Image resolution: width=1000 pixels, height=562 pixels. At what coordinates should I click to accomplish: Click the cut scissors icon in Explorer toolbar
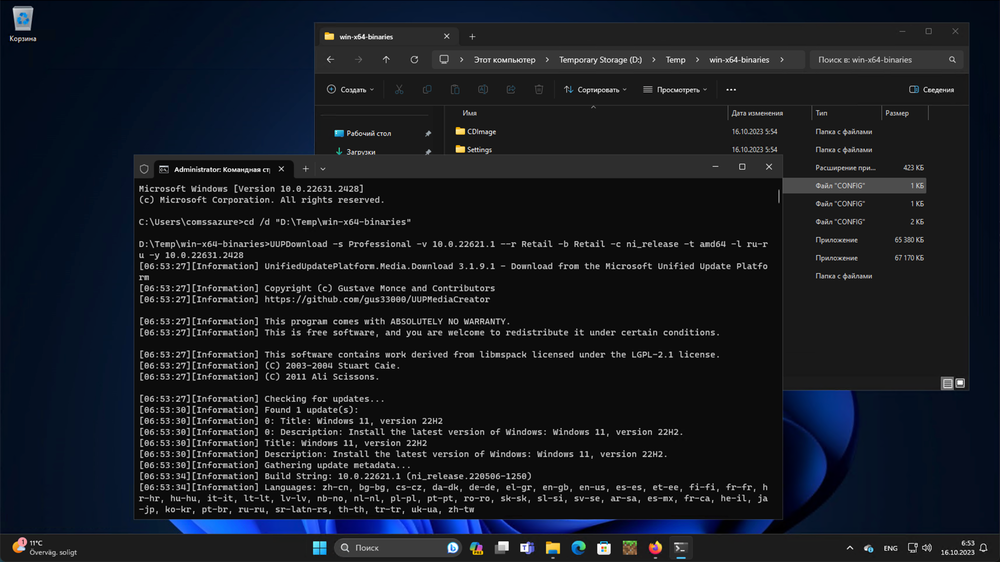coord(399,90)
